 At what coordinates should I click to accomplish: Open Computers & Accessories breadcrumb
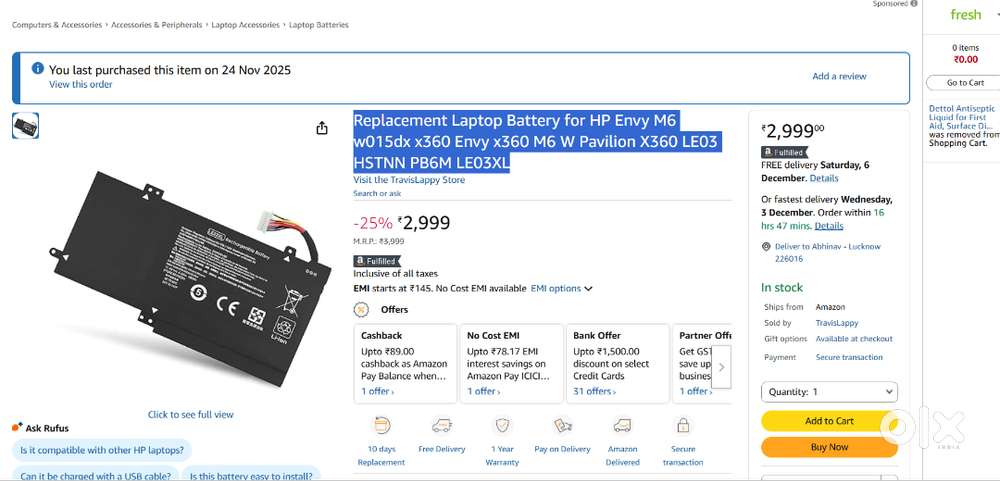coord(56,25)
